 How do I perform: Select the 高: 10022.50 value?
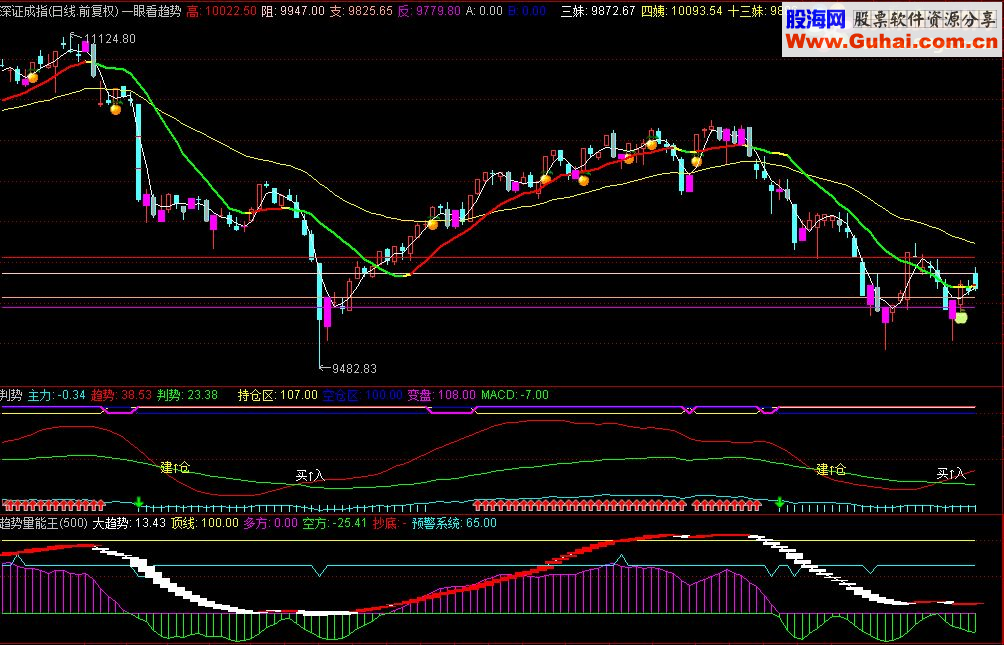pos(222,11)
